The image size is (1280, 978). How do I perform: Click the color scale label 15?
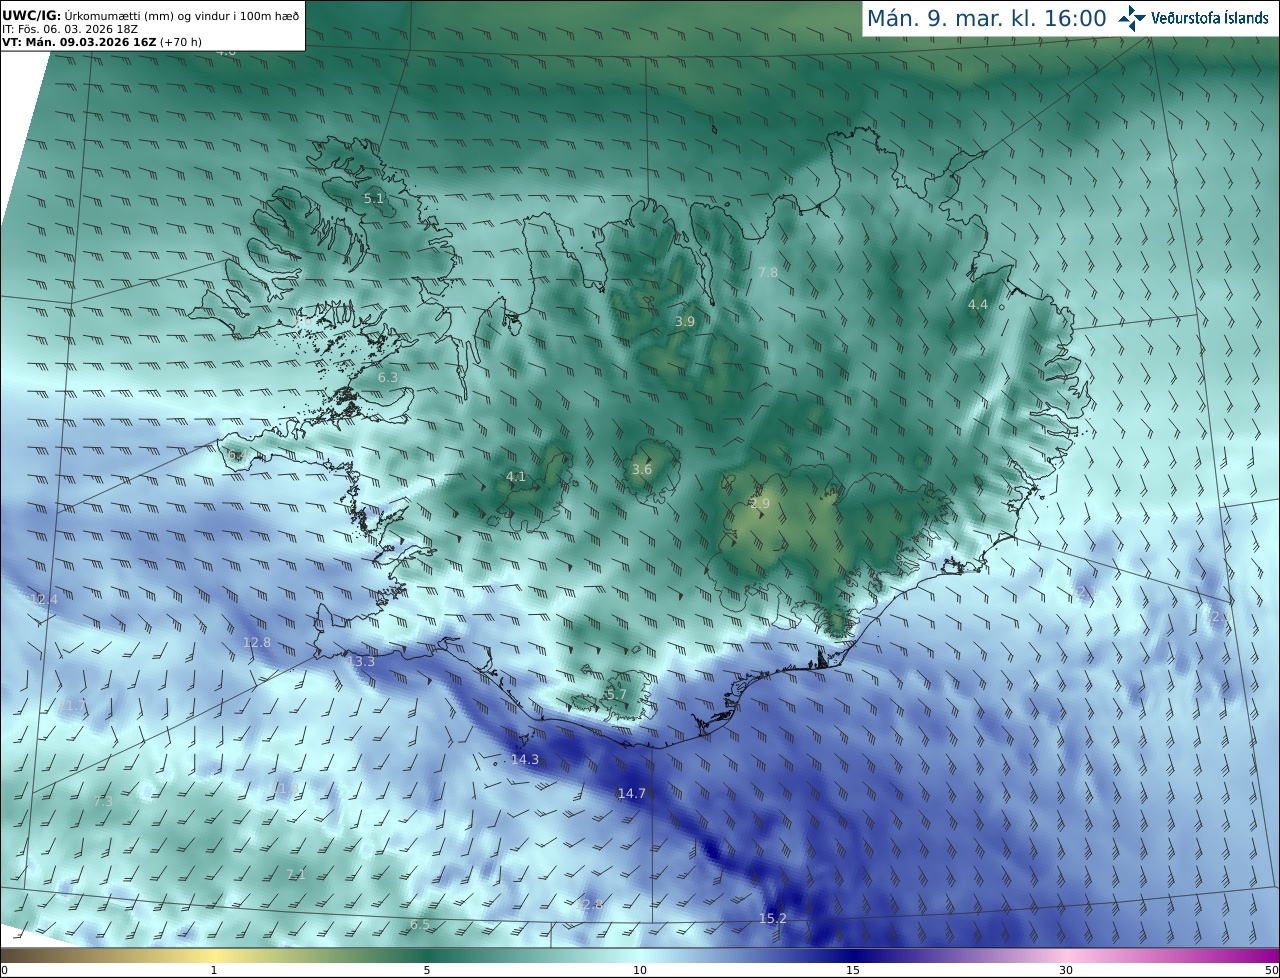coord(853,970)
